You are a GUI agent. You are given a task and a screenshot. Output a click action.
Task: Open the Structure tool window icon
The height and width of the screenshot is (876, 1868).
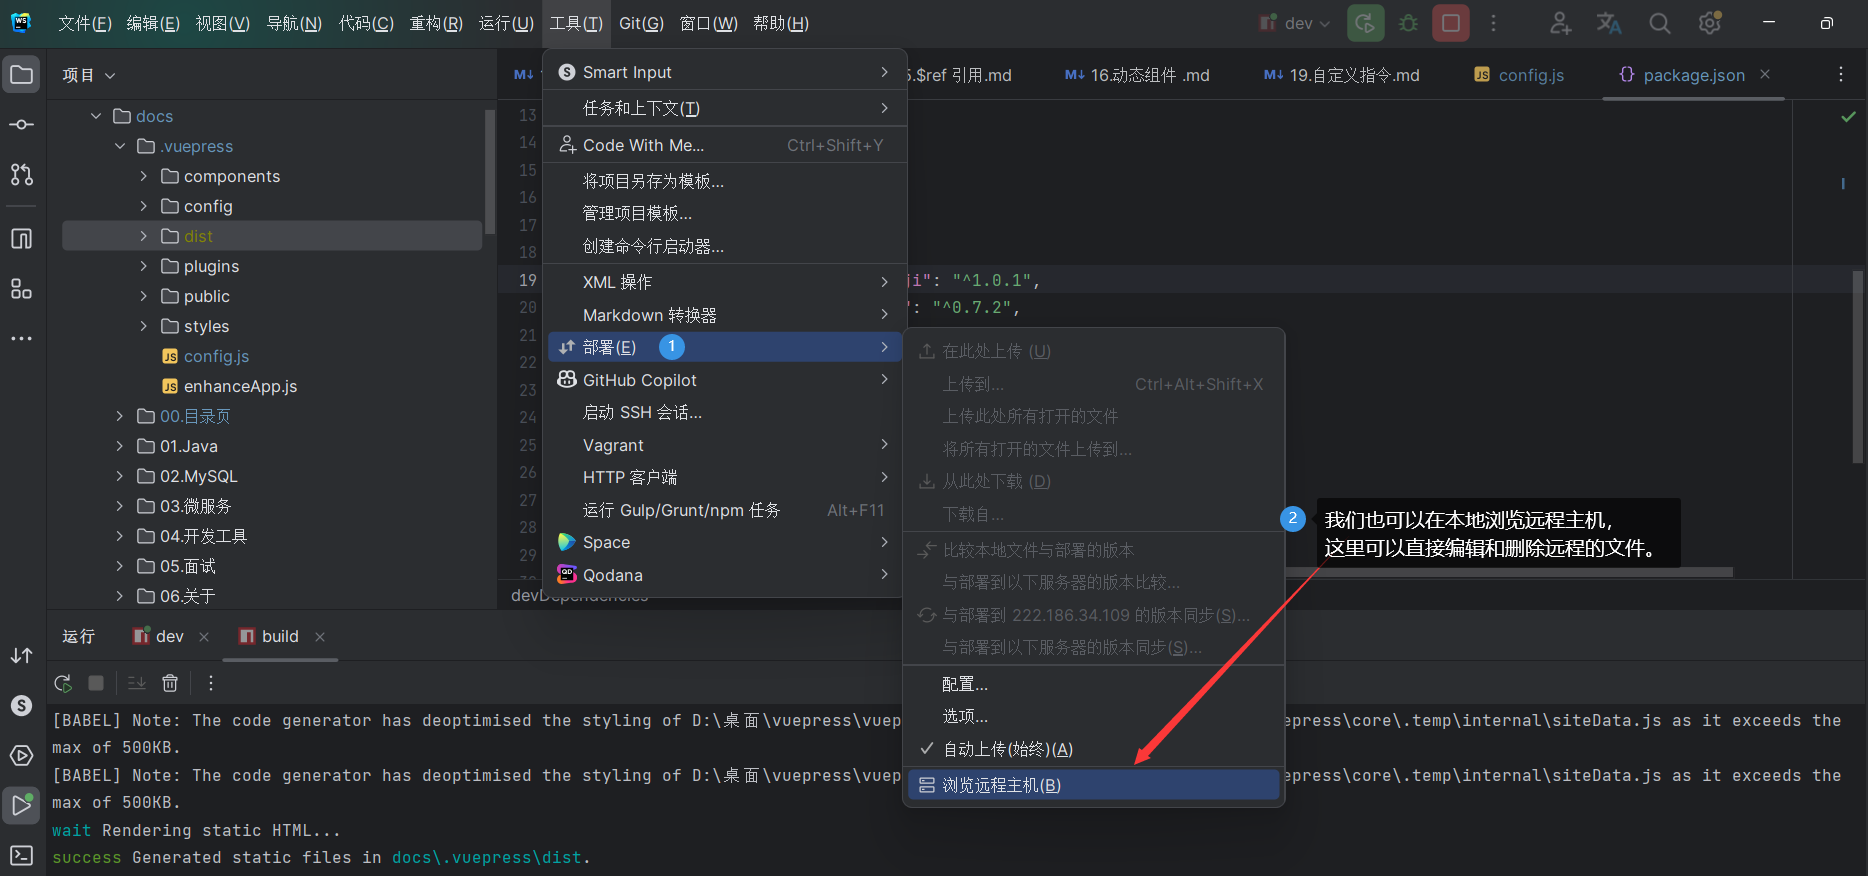point(22,289)
